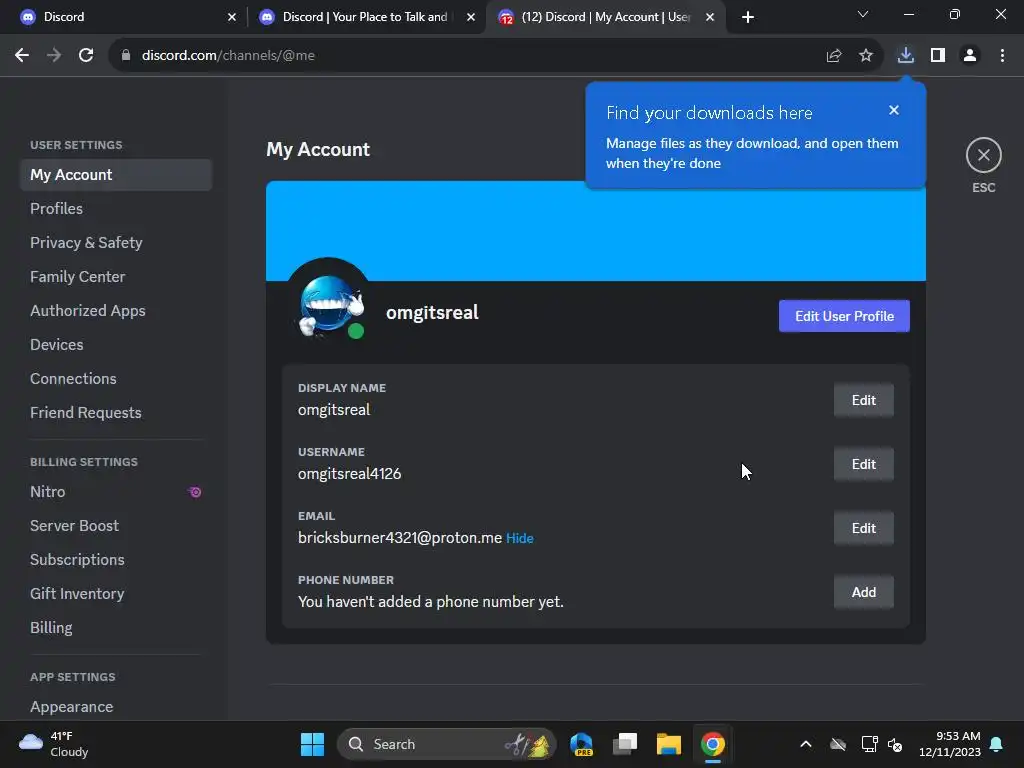Open Server Boost settings
1024x768 pixels.
pos(116,526)
